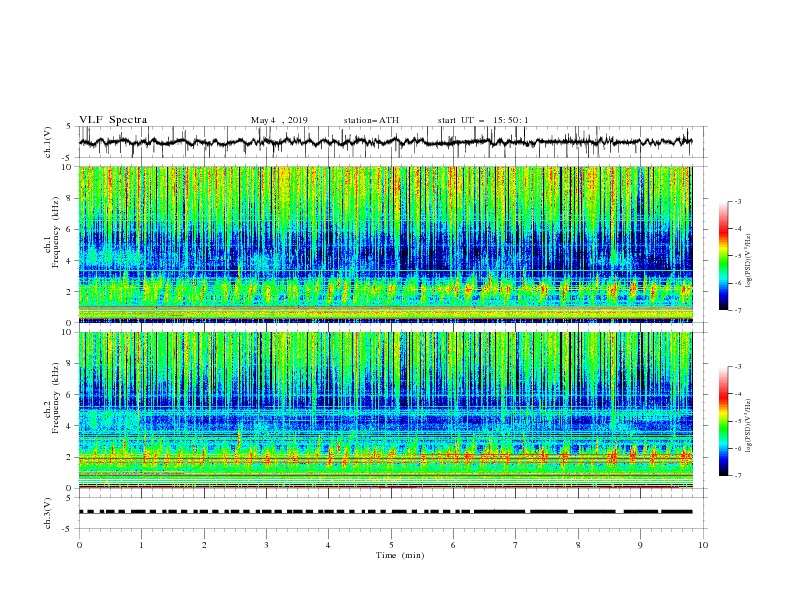Click the ch.2 "Frequency (kHz)" axis label

pos(57,398)
